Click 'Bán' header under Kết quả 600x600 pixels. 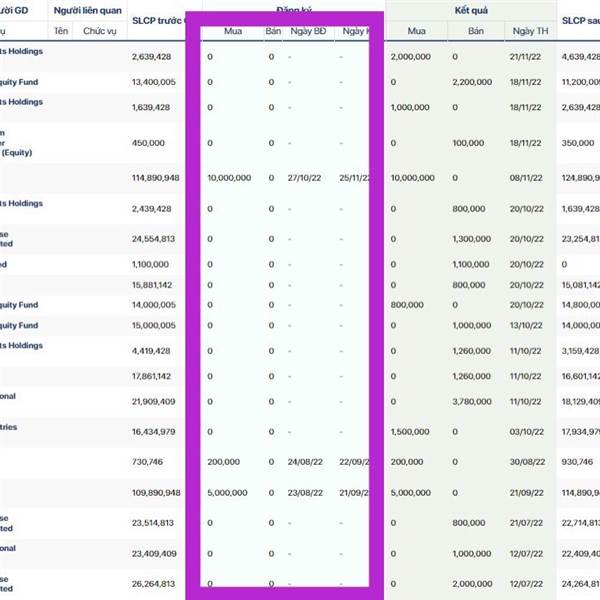point(476,31)
